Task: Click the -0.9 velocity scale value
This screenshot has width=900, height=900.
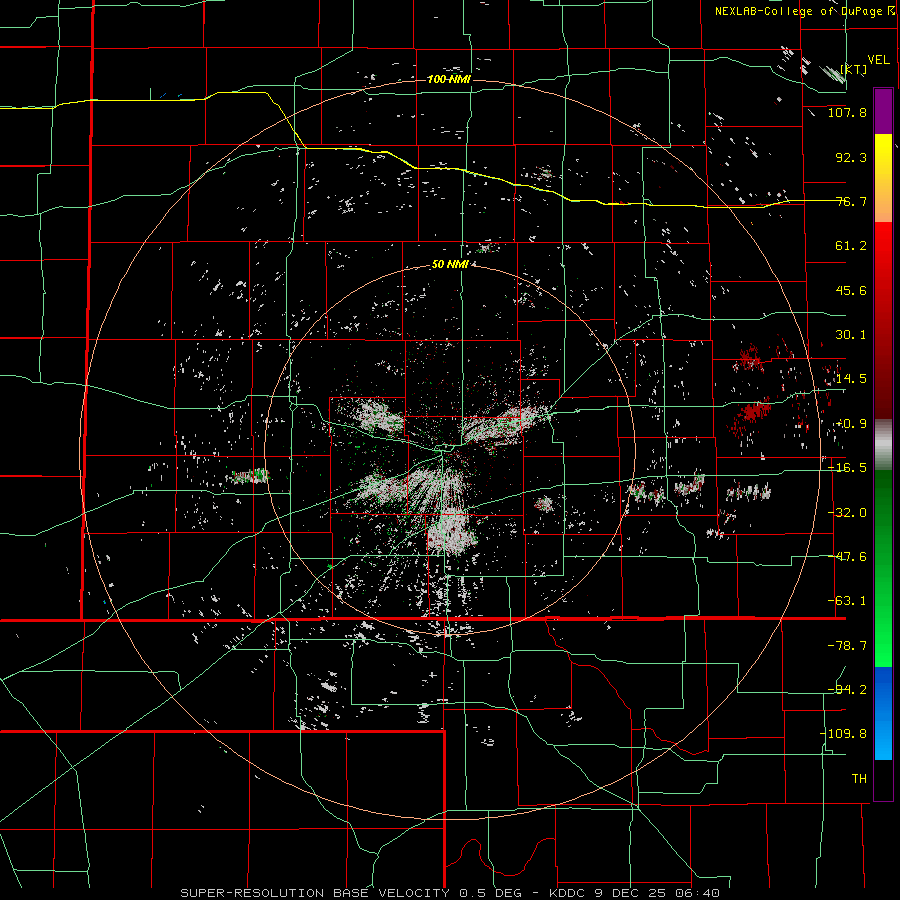Action: (851, 424)
